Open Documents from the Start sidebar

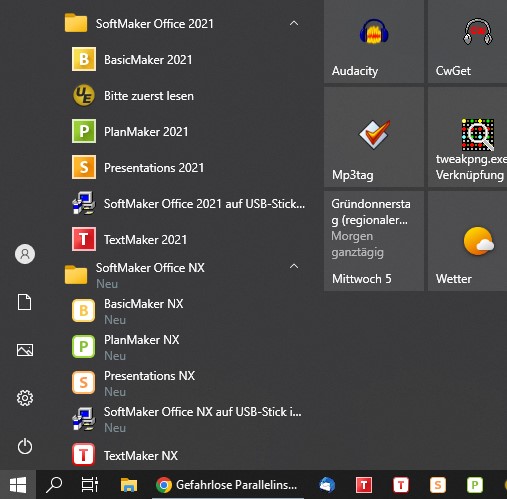25,302
